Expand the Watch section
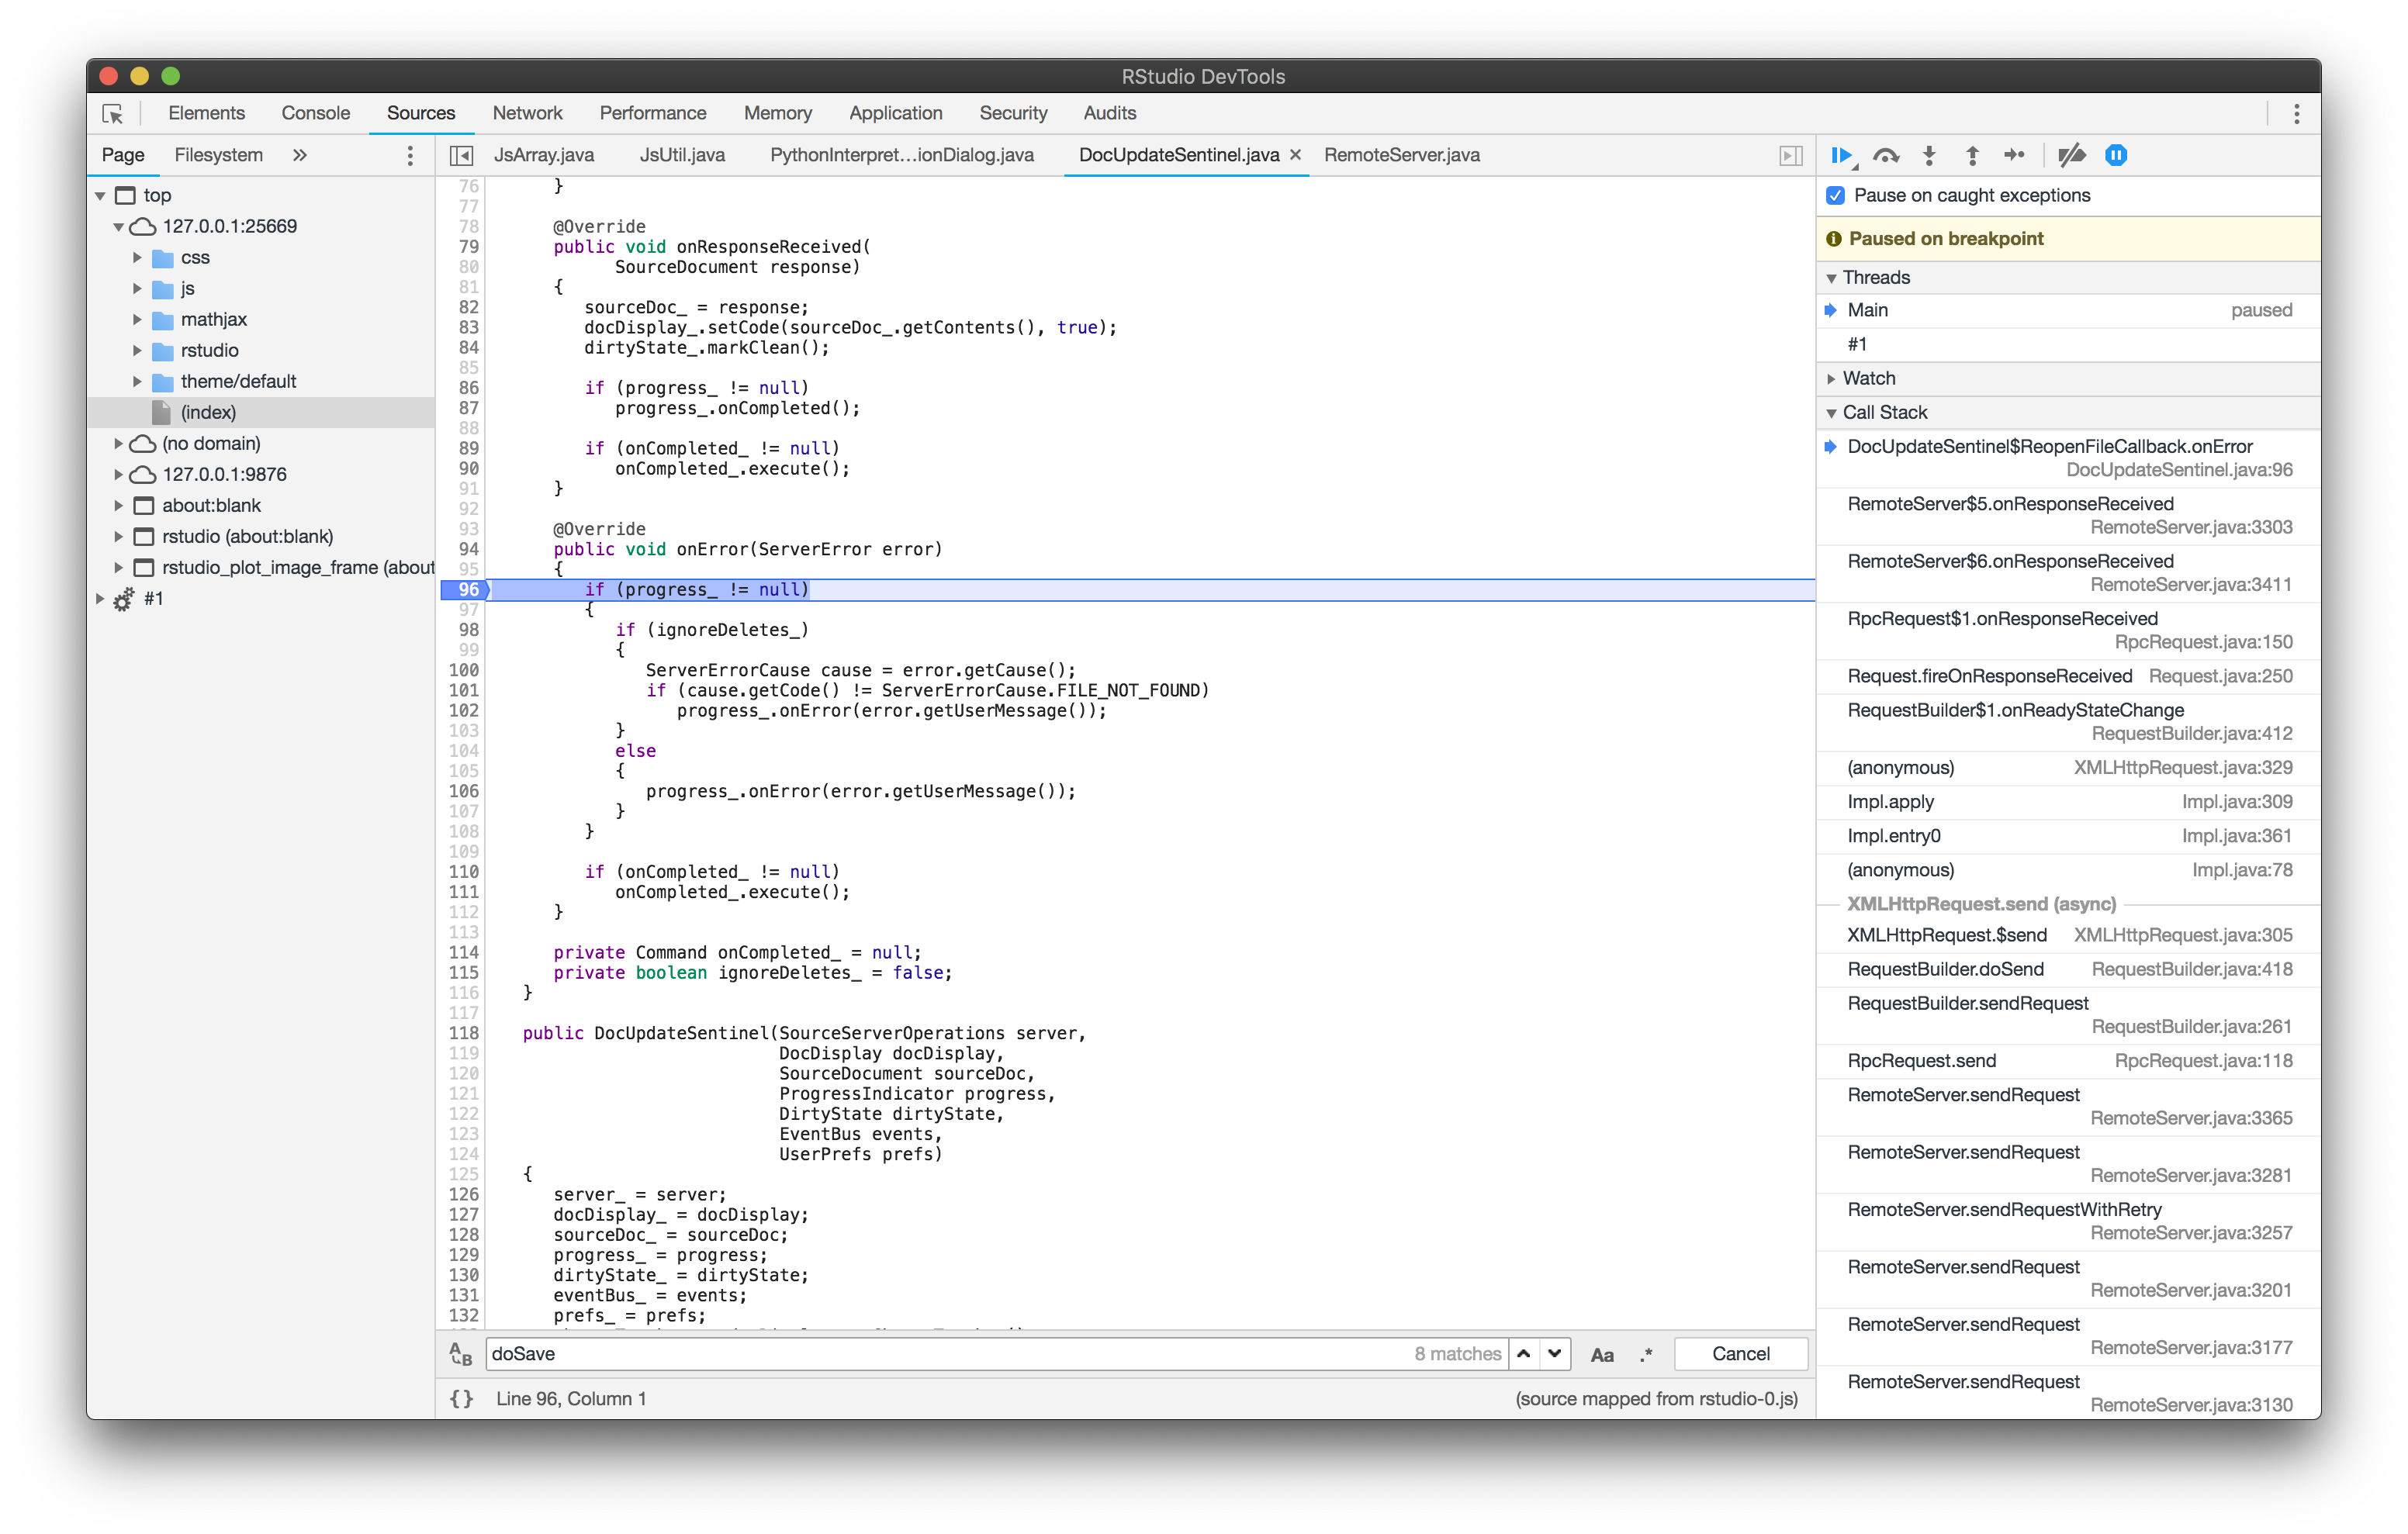2408x1534 pixels. 1868,378
